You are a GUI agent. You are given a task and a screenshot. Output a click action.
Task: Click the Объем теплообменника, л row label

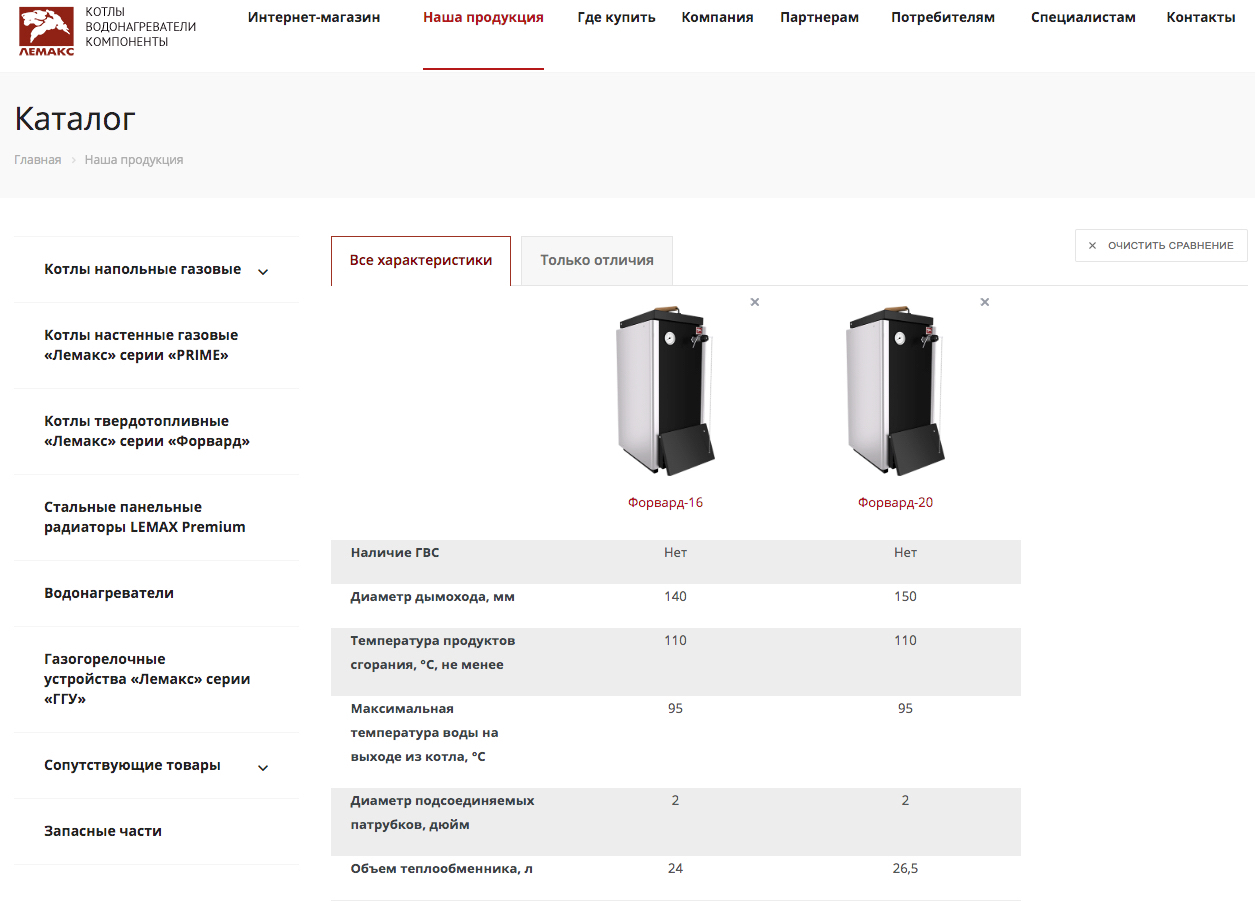(442, 869)
